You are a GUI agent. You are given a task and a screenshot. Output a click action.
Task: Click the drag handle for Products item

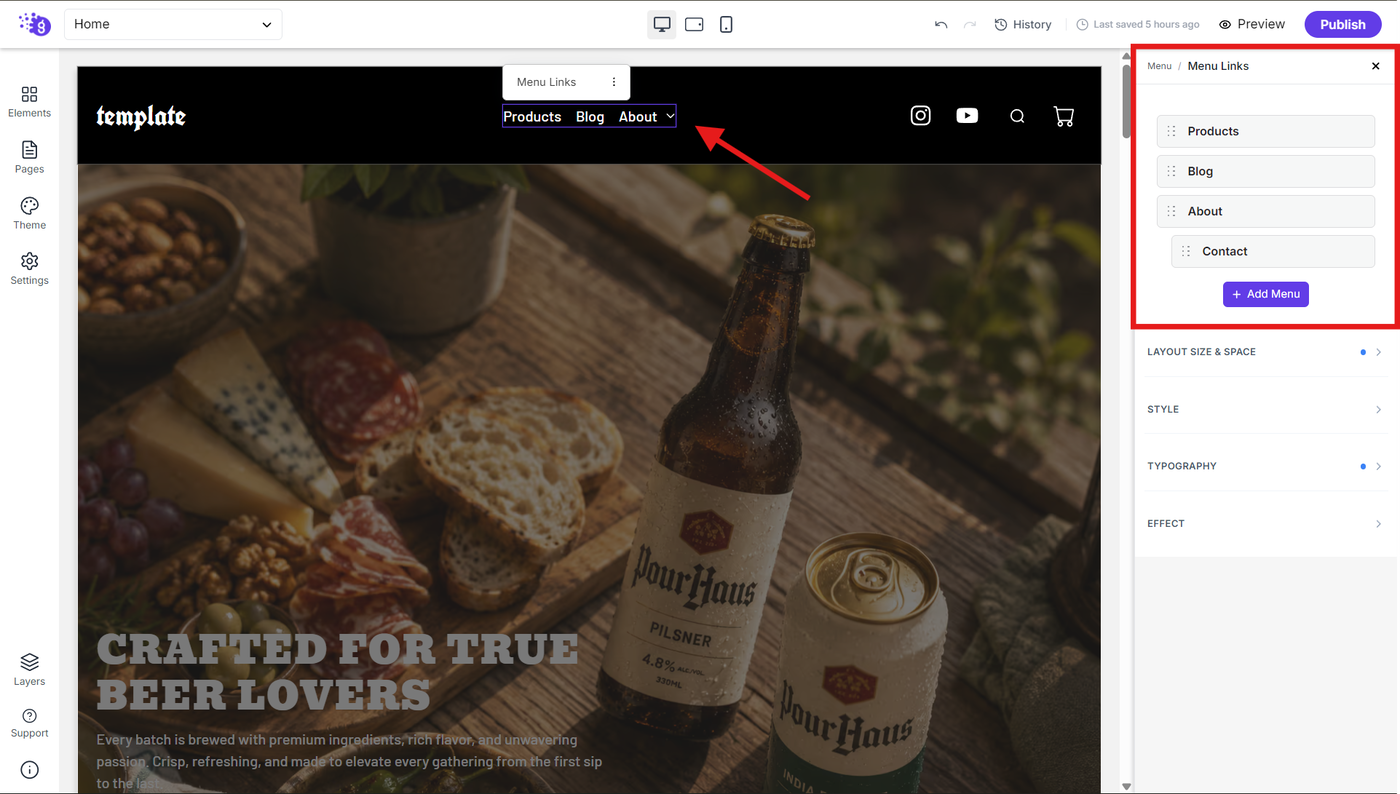click(1172, 131)
